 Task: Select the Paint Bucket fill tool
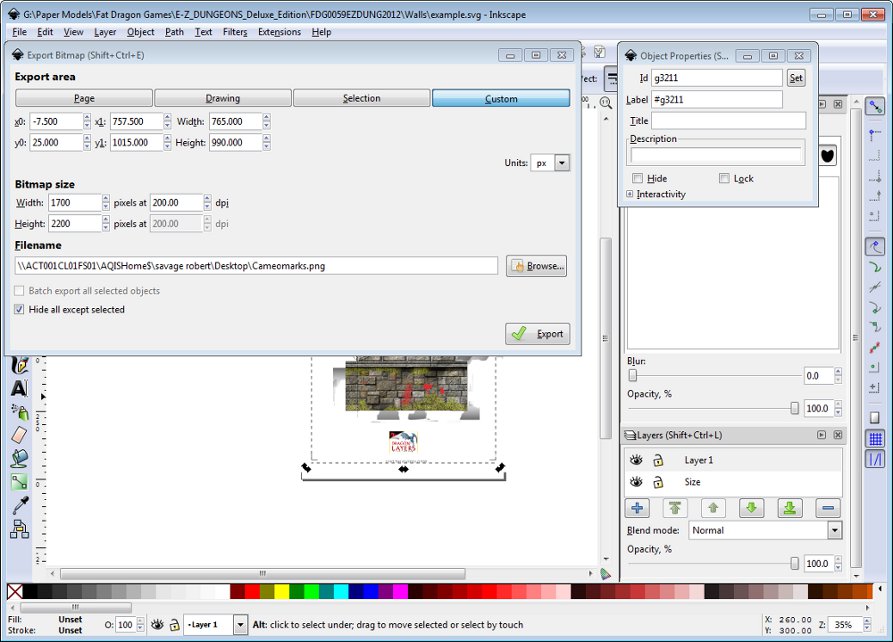[x=18, y=458]
